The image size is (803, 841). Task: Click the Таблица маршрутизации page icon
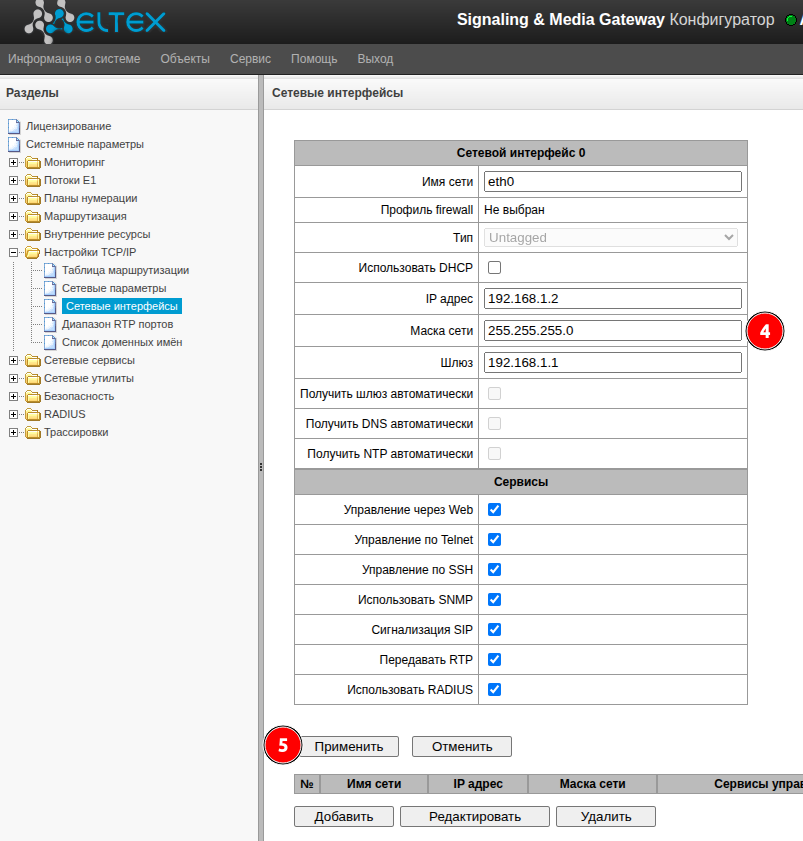51,270
